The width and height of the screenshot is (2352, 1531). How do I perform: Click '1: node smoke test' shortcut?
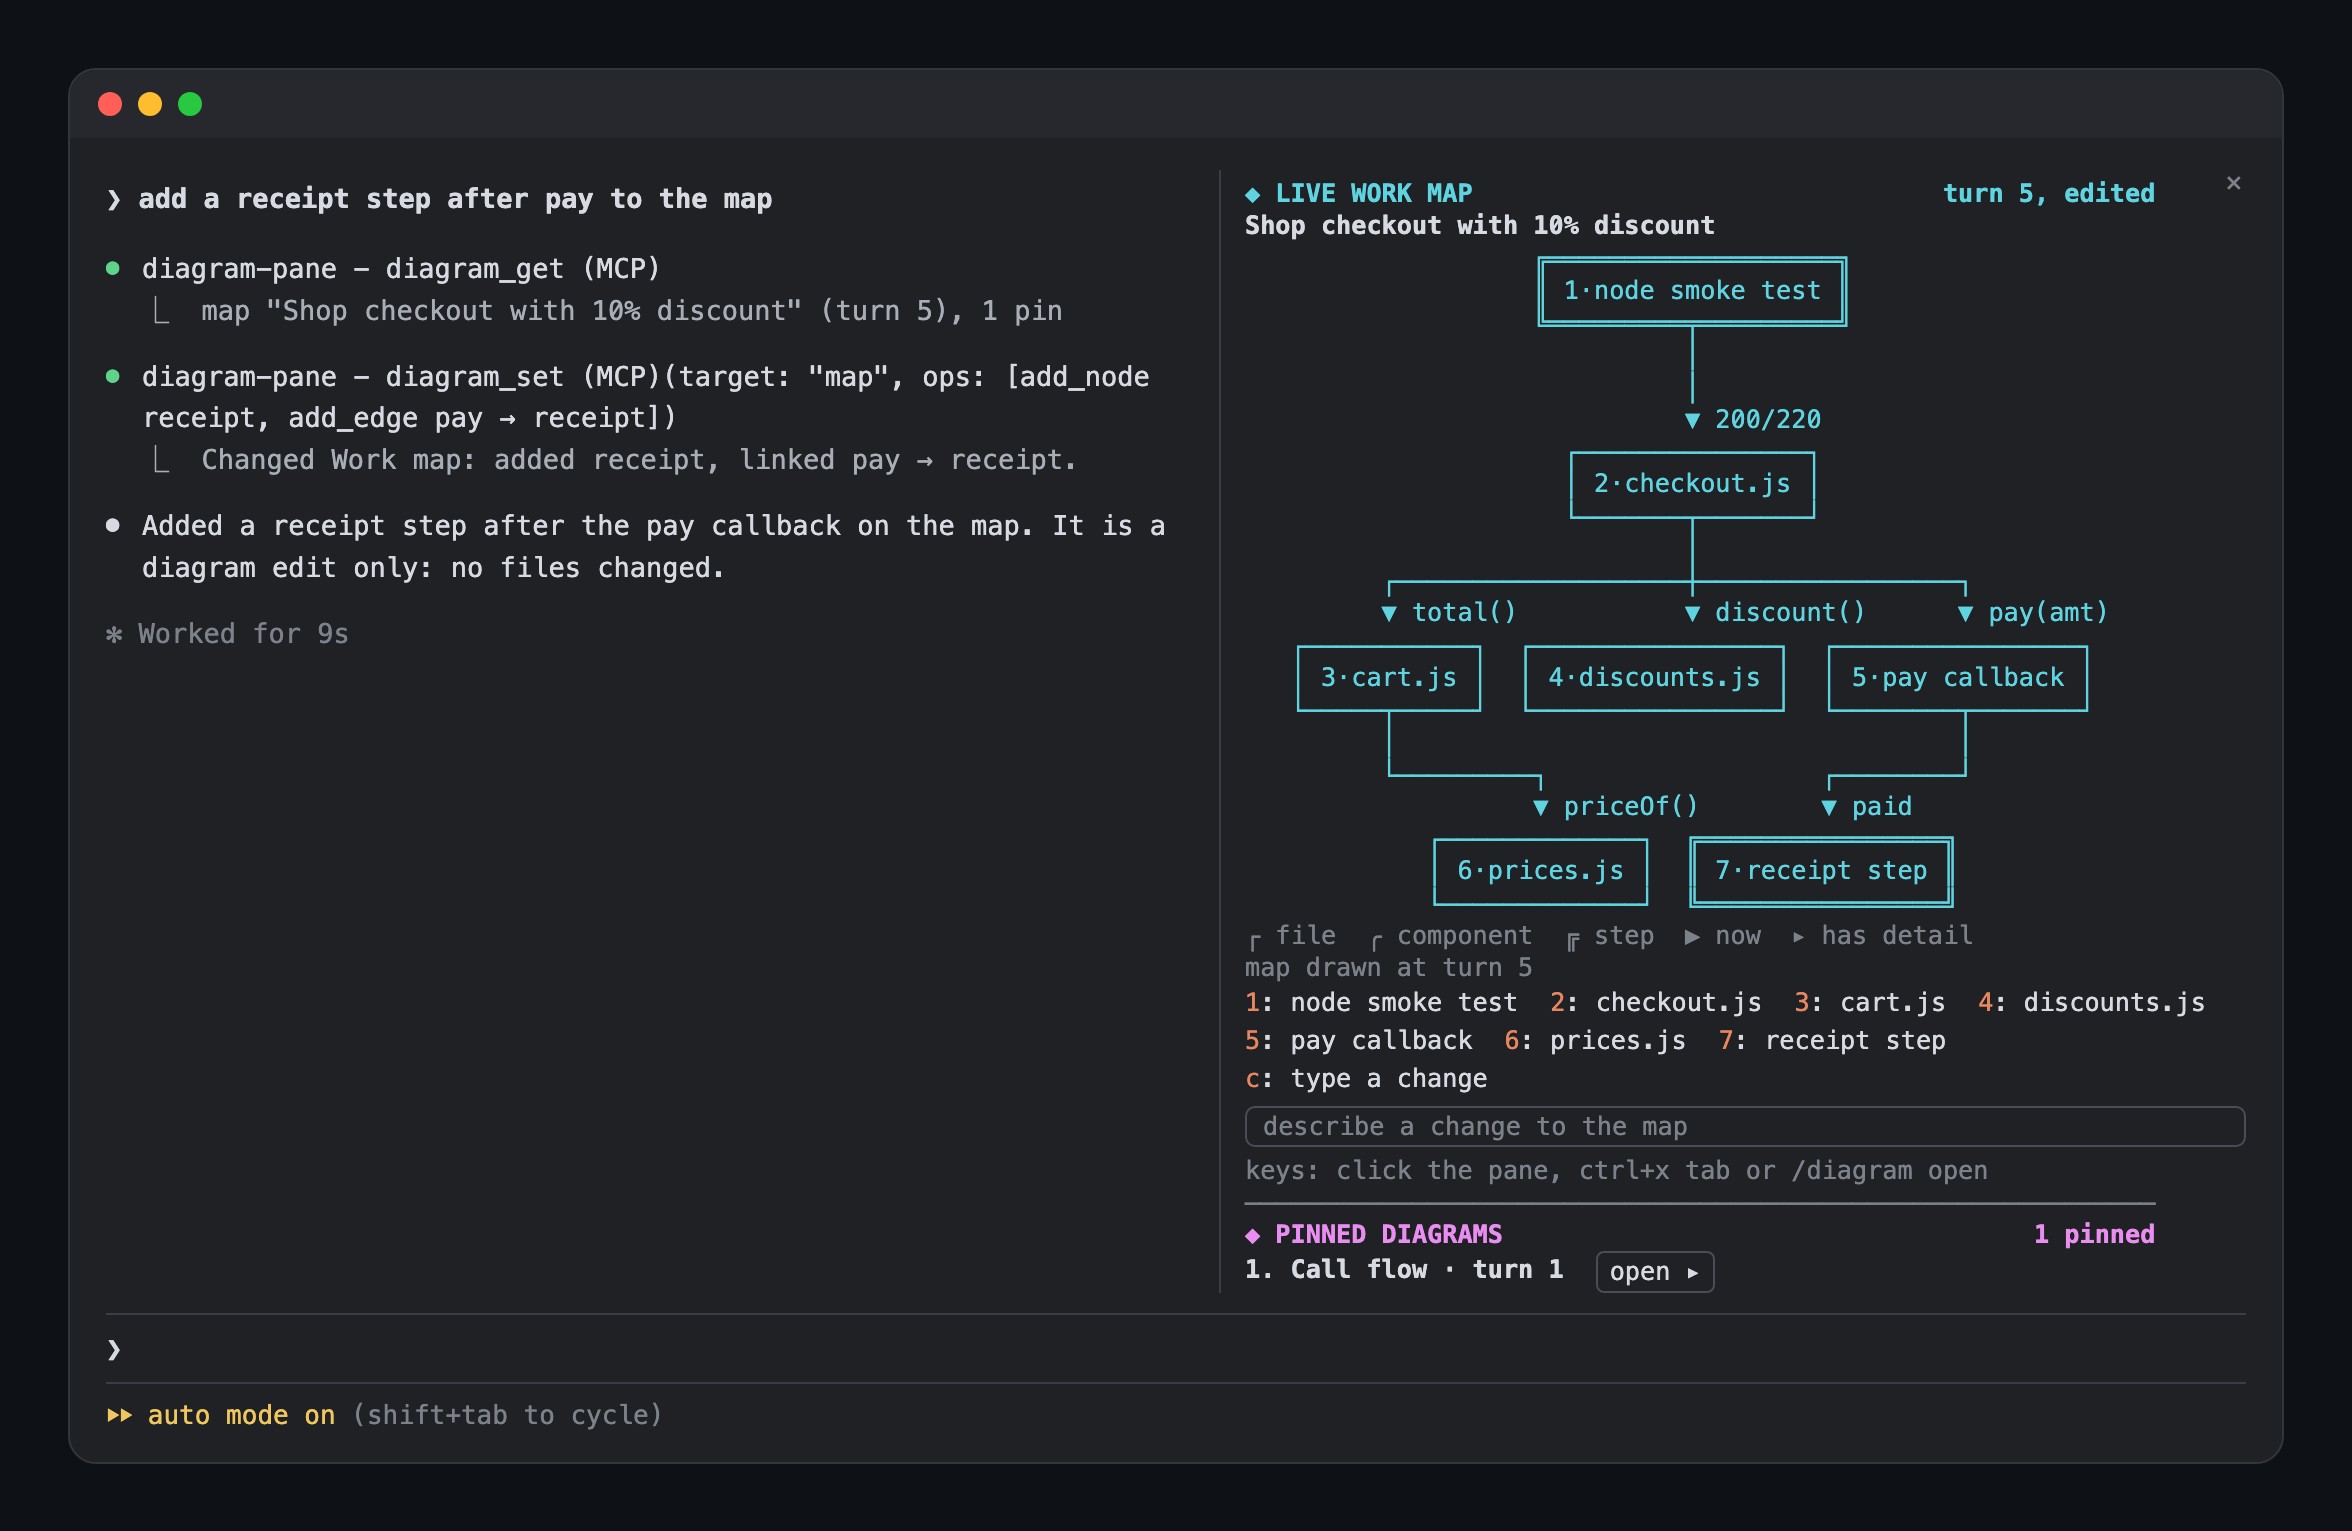(1380, 1003)
